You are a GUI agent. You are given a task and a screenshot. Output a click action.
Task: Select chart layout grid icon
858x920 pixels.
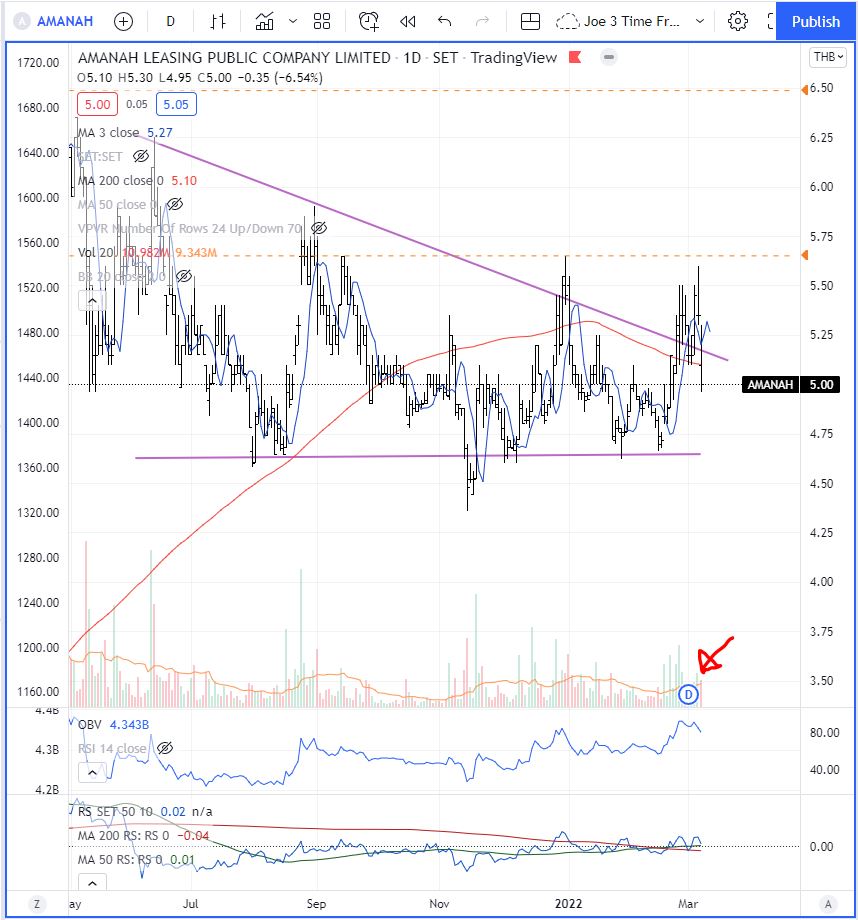point(530,22)
